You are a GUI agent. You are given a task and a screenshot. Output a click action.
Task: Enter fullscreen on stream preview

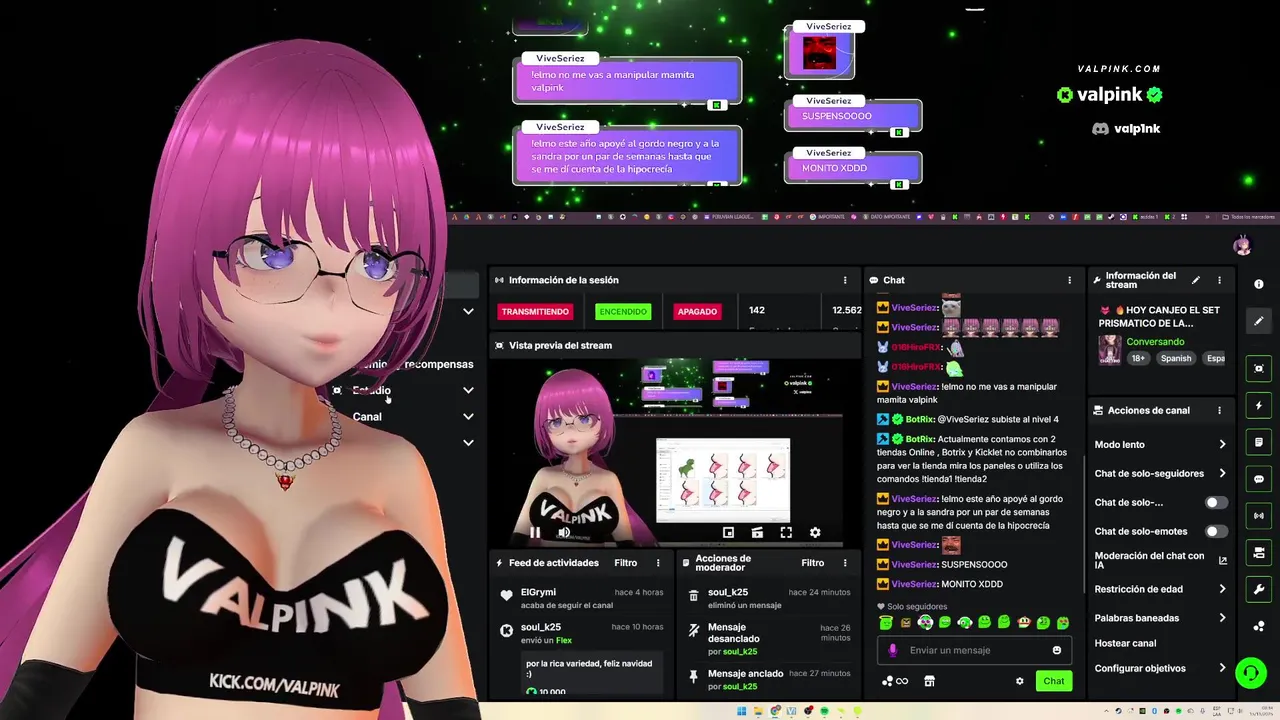click(786, 533)
